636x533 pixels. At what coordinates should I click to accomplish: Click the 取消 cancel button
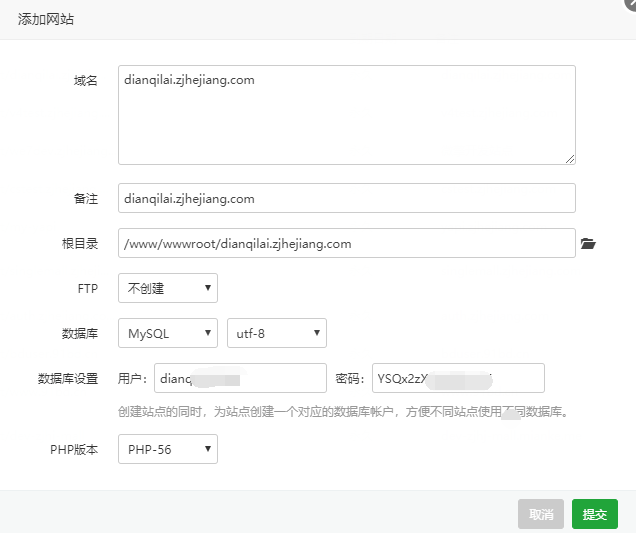click(541, 514)
